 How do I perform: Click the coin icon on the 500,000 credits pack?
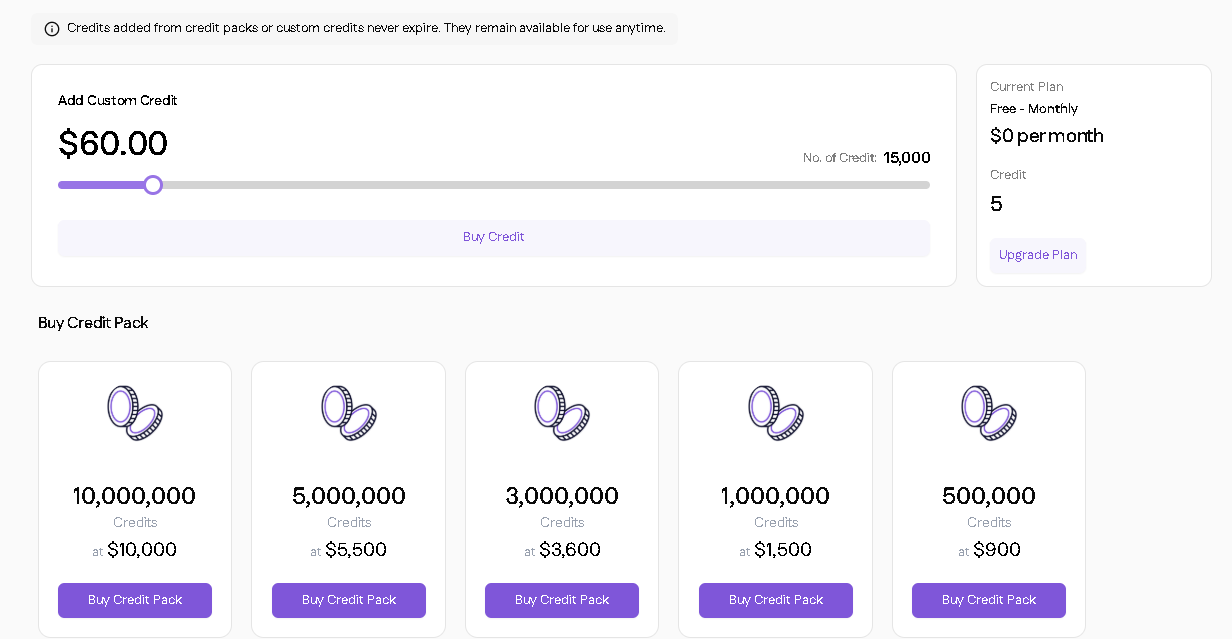click(x=989, y=413)
